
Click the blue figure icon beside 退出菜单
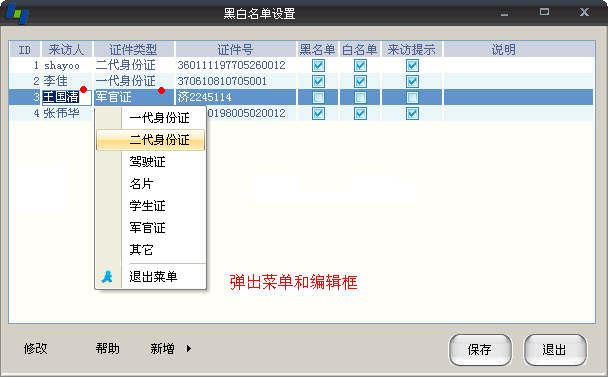(107, 277)
